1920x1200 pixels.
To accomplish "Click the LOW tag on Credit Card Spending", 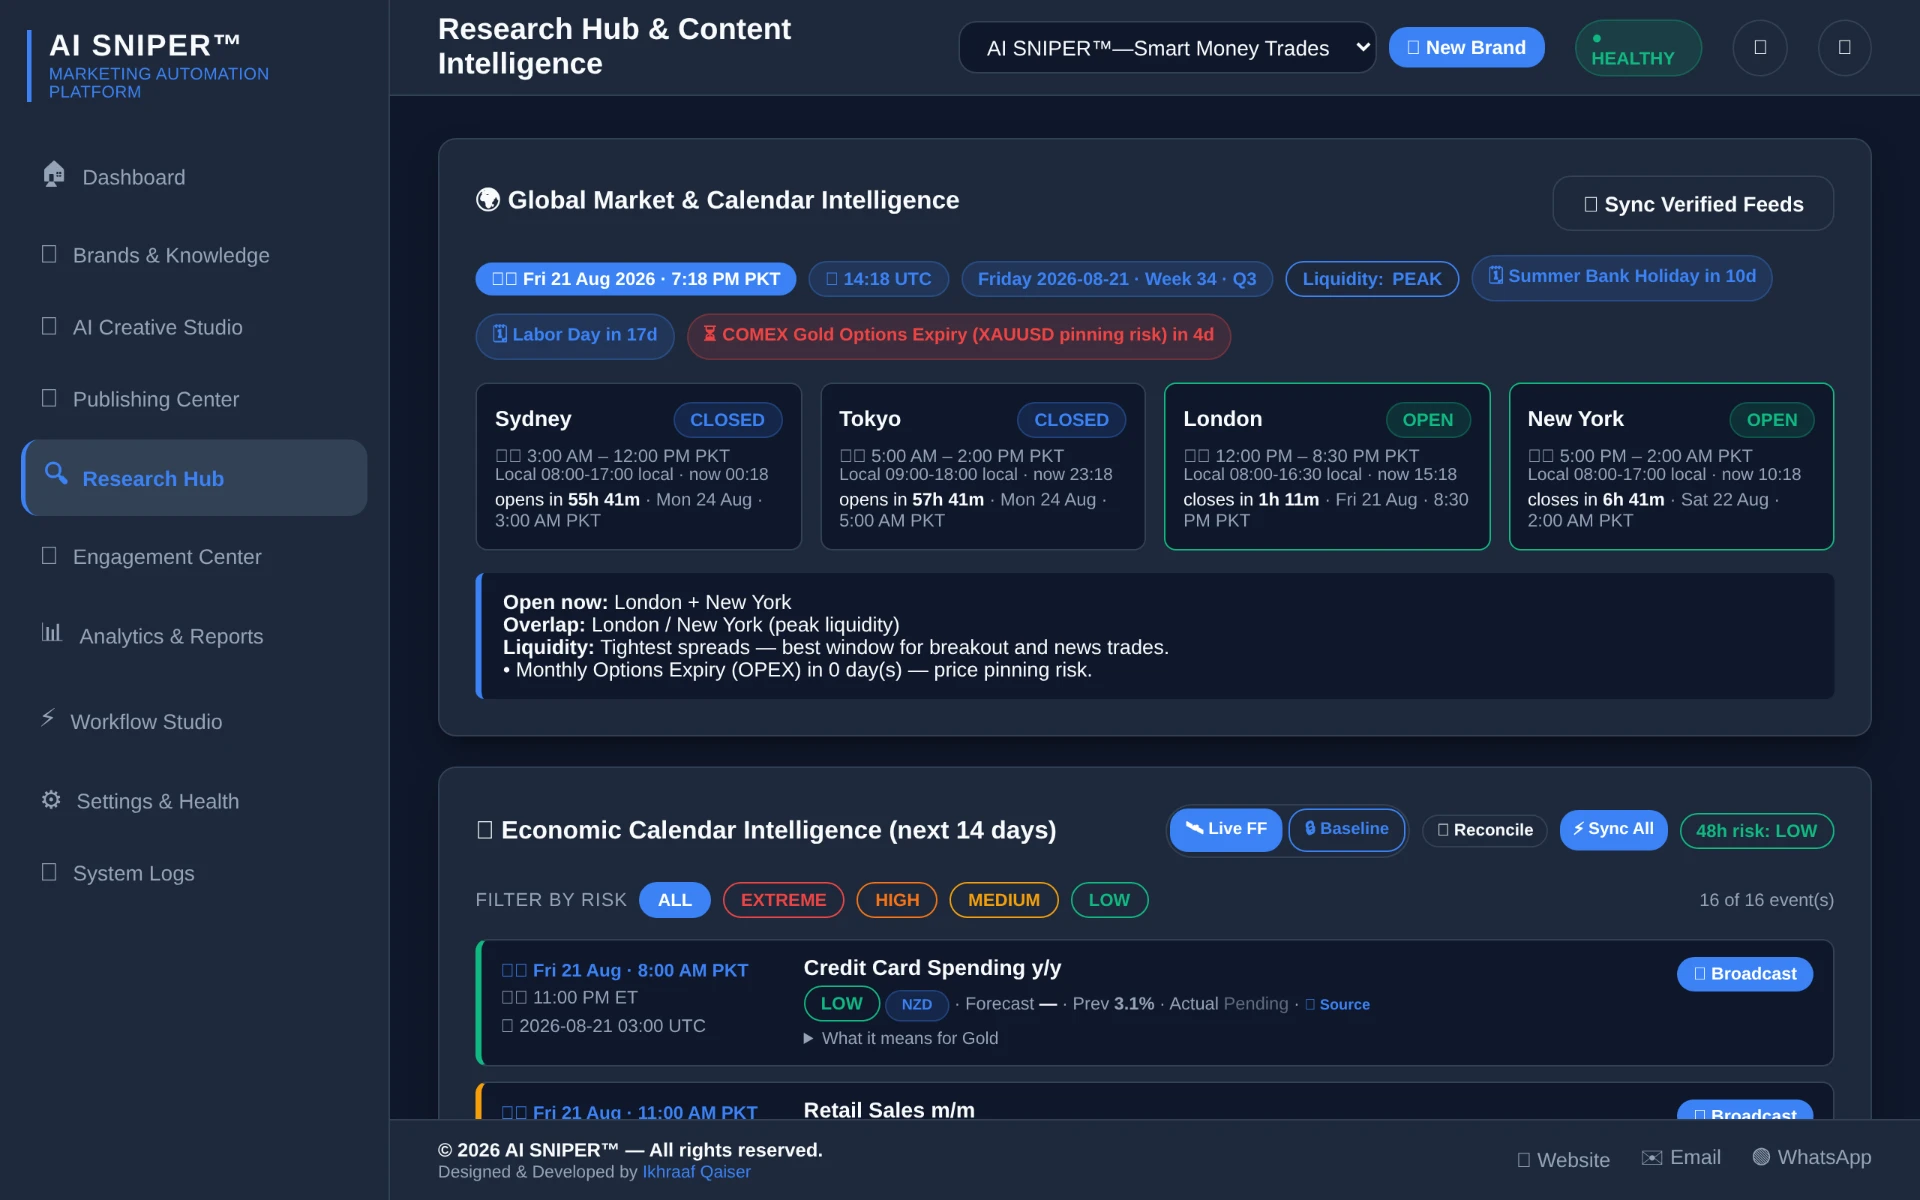I will click(x=842, y=1003).
